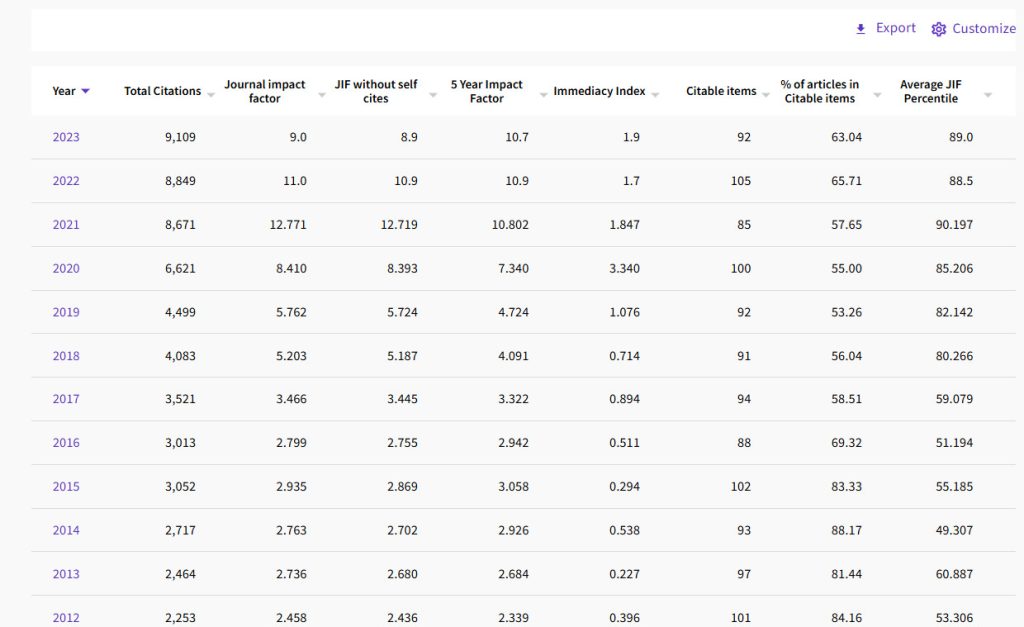This screenshot has width=1024, height=627.
Task: Sort by JIF without self cites arrow
Action: pyautogui.click(x=433, y=95)
